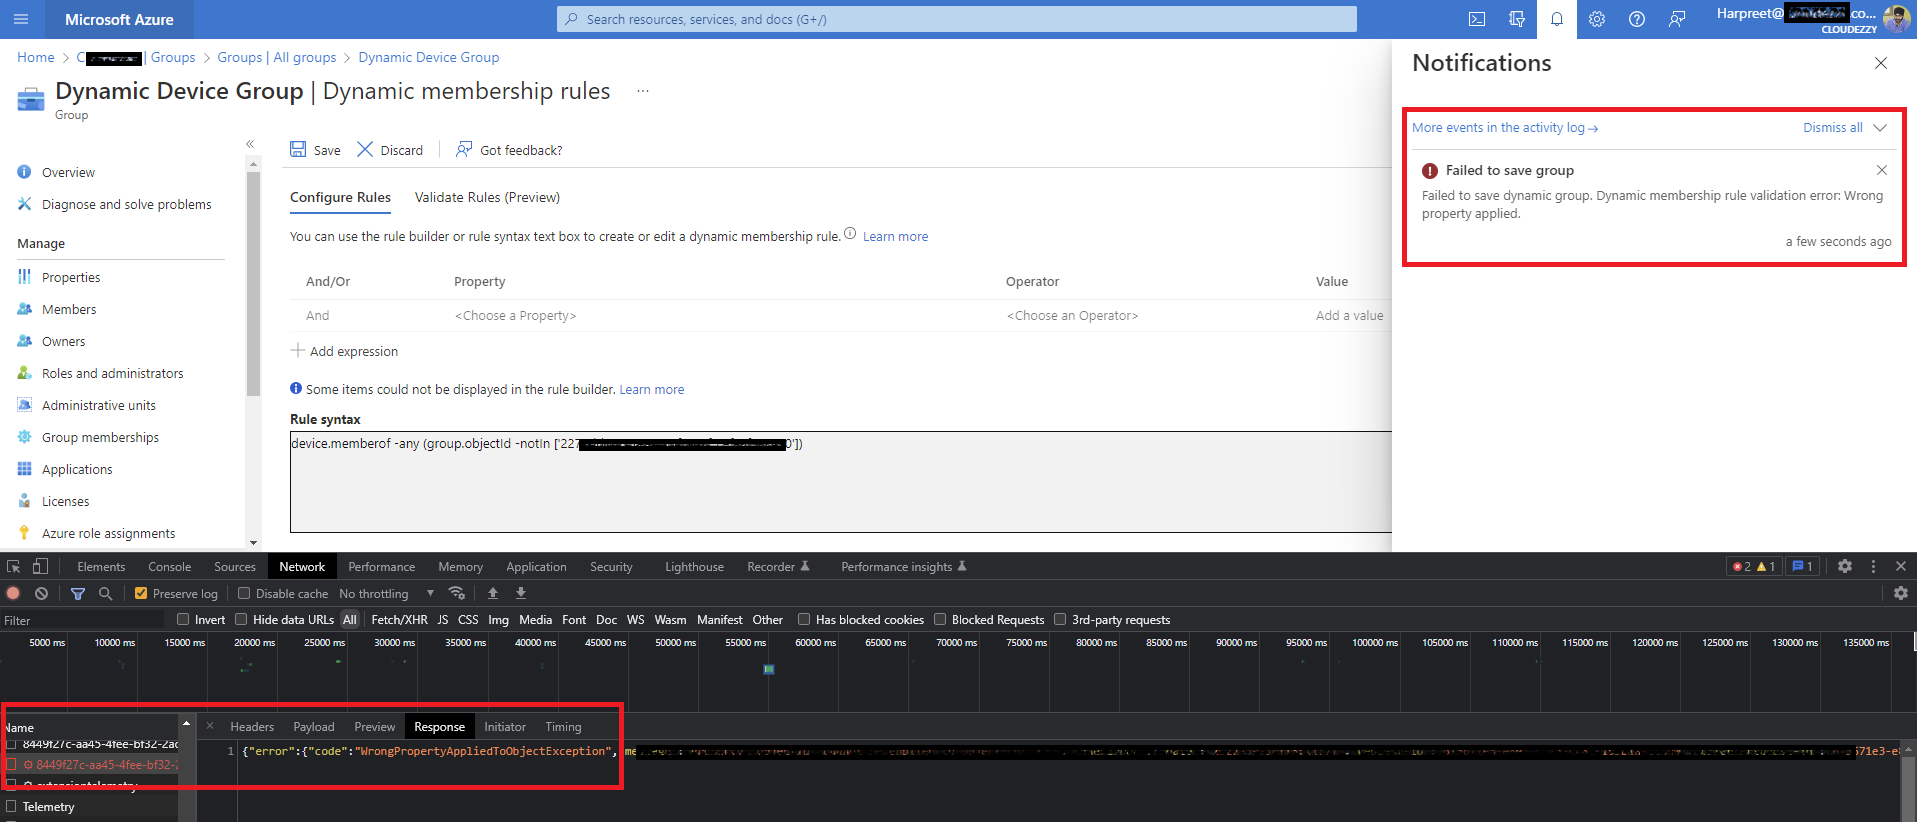Screen dimensions: 1917x822
Task: Open DevTools settings gear
Action: point(1845,566)
